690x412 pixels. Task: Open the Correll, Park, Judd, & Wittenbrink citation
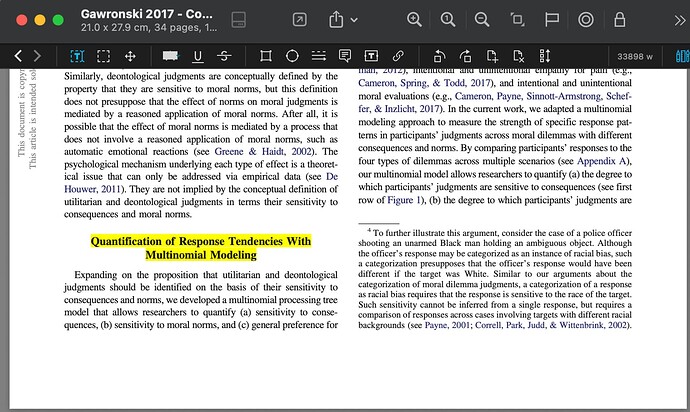551,325
